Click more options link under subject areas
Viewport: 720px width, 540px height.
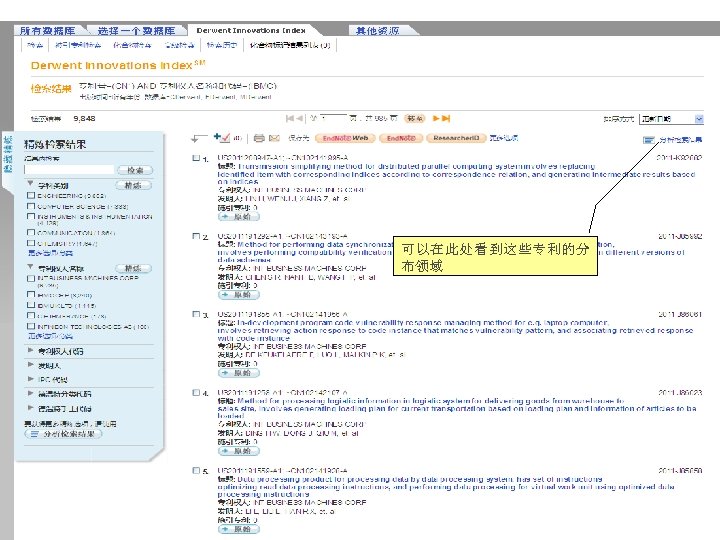50,253
